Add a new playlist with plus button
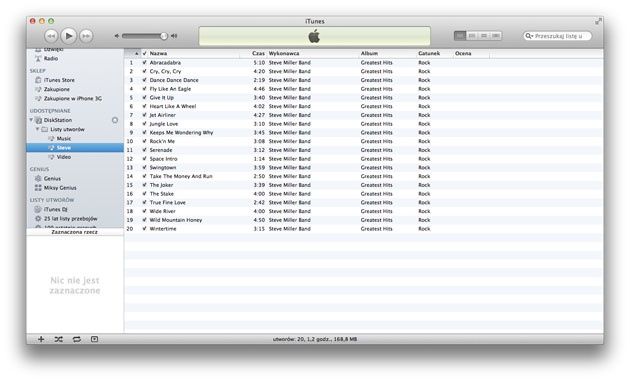Viewport: 630px width, 381px height. [x=41, y=339]
